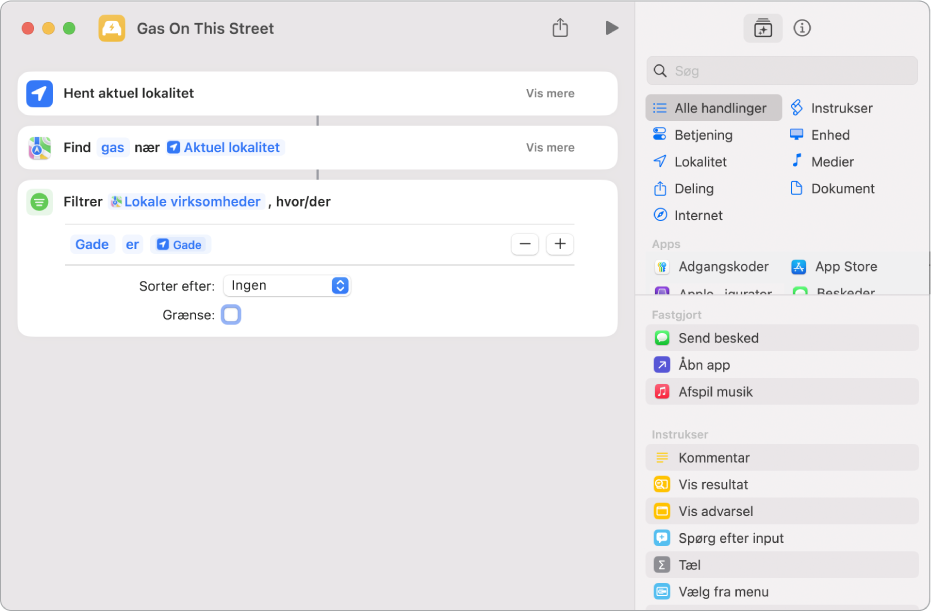The height and width of the screenshot is (612, 931).
Task: Click search magnifier icon in Søg field
Action: click(x=660, y=71)
